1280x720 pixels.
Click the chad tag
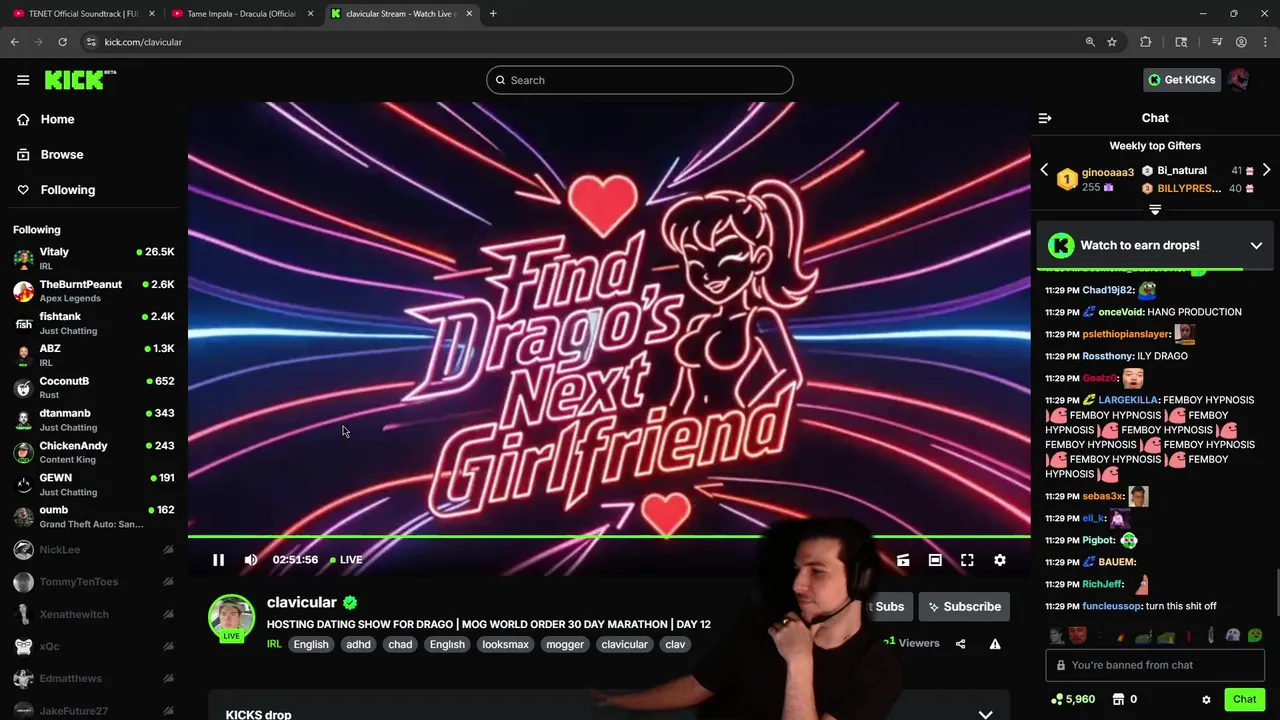pyautogui.click(x=400, y=645)
